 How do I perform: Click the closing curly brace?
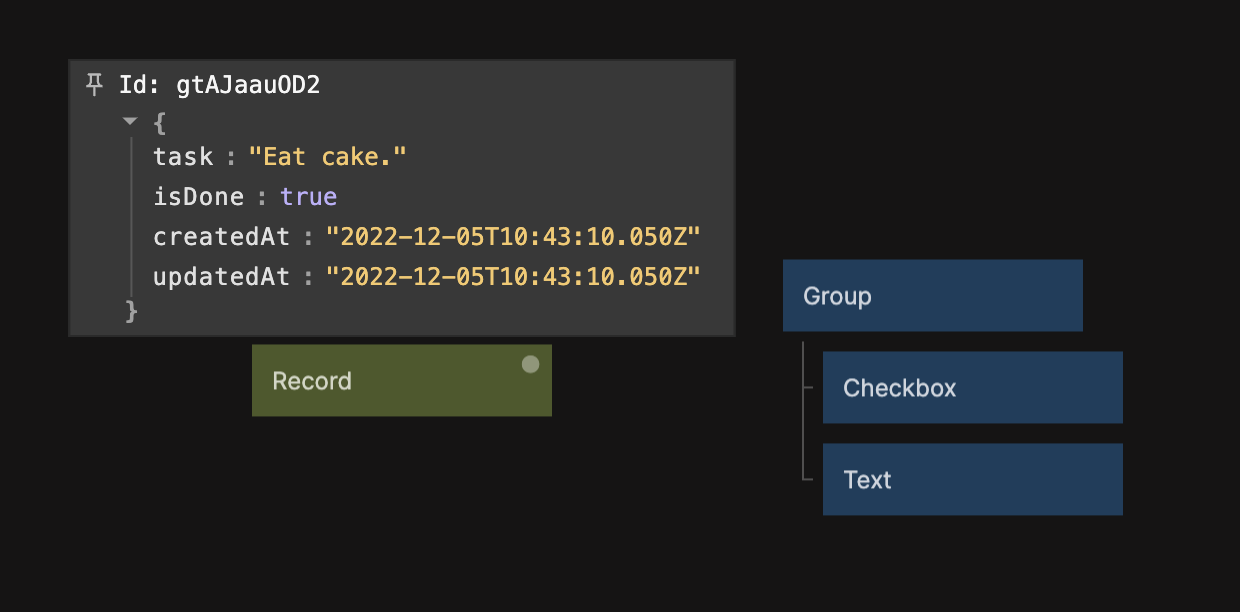coord(131,311)
